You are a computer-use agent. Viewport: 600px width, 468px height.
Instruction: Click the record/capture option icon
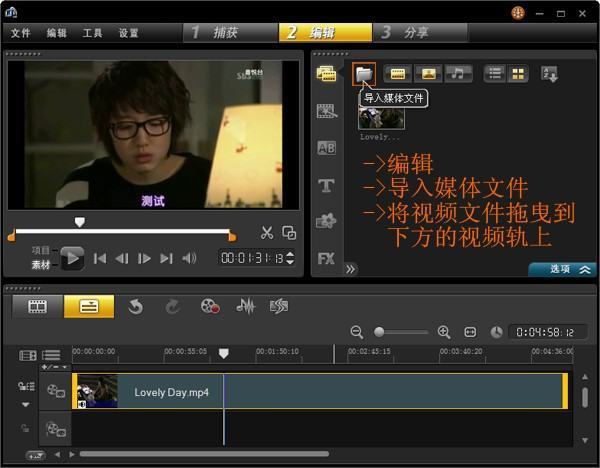pos(209,307)
